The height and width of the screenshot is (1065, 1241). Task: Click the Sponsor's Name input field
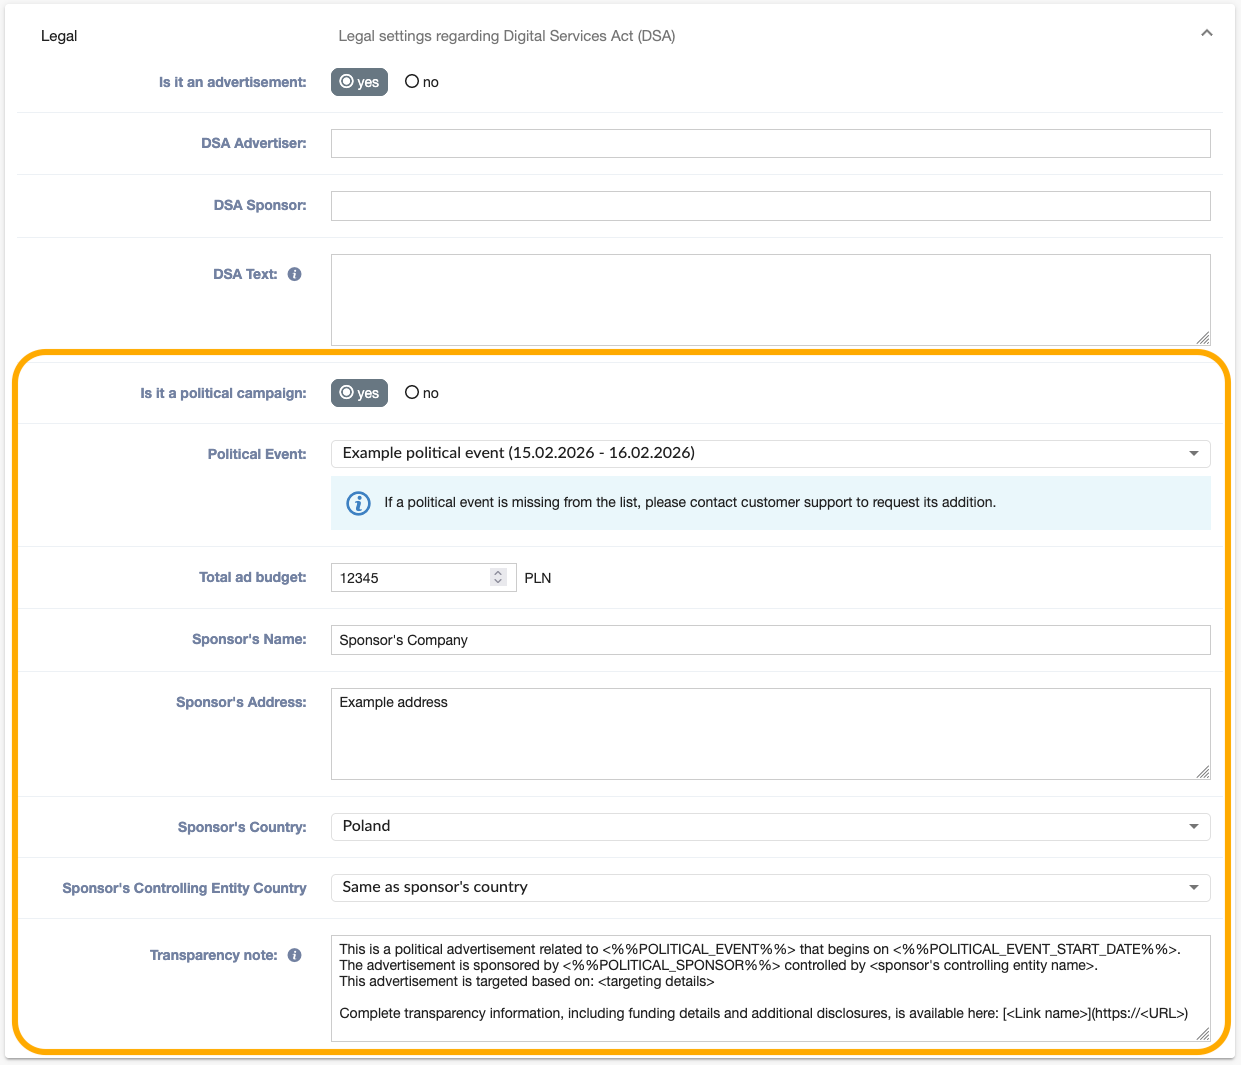[770, 640]
